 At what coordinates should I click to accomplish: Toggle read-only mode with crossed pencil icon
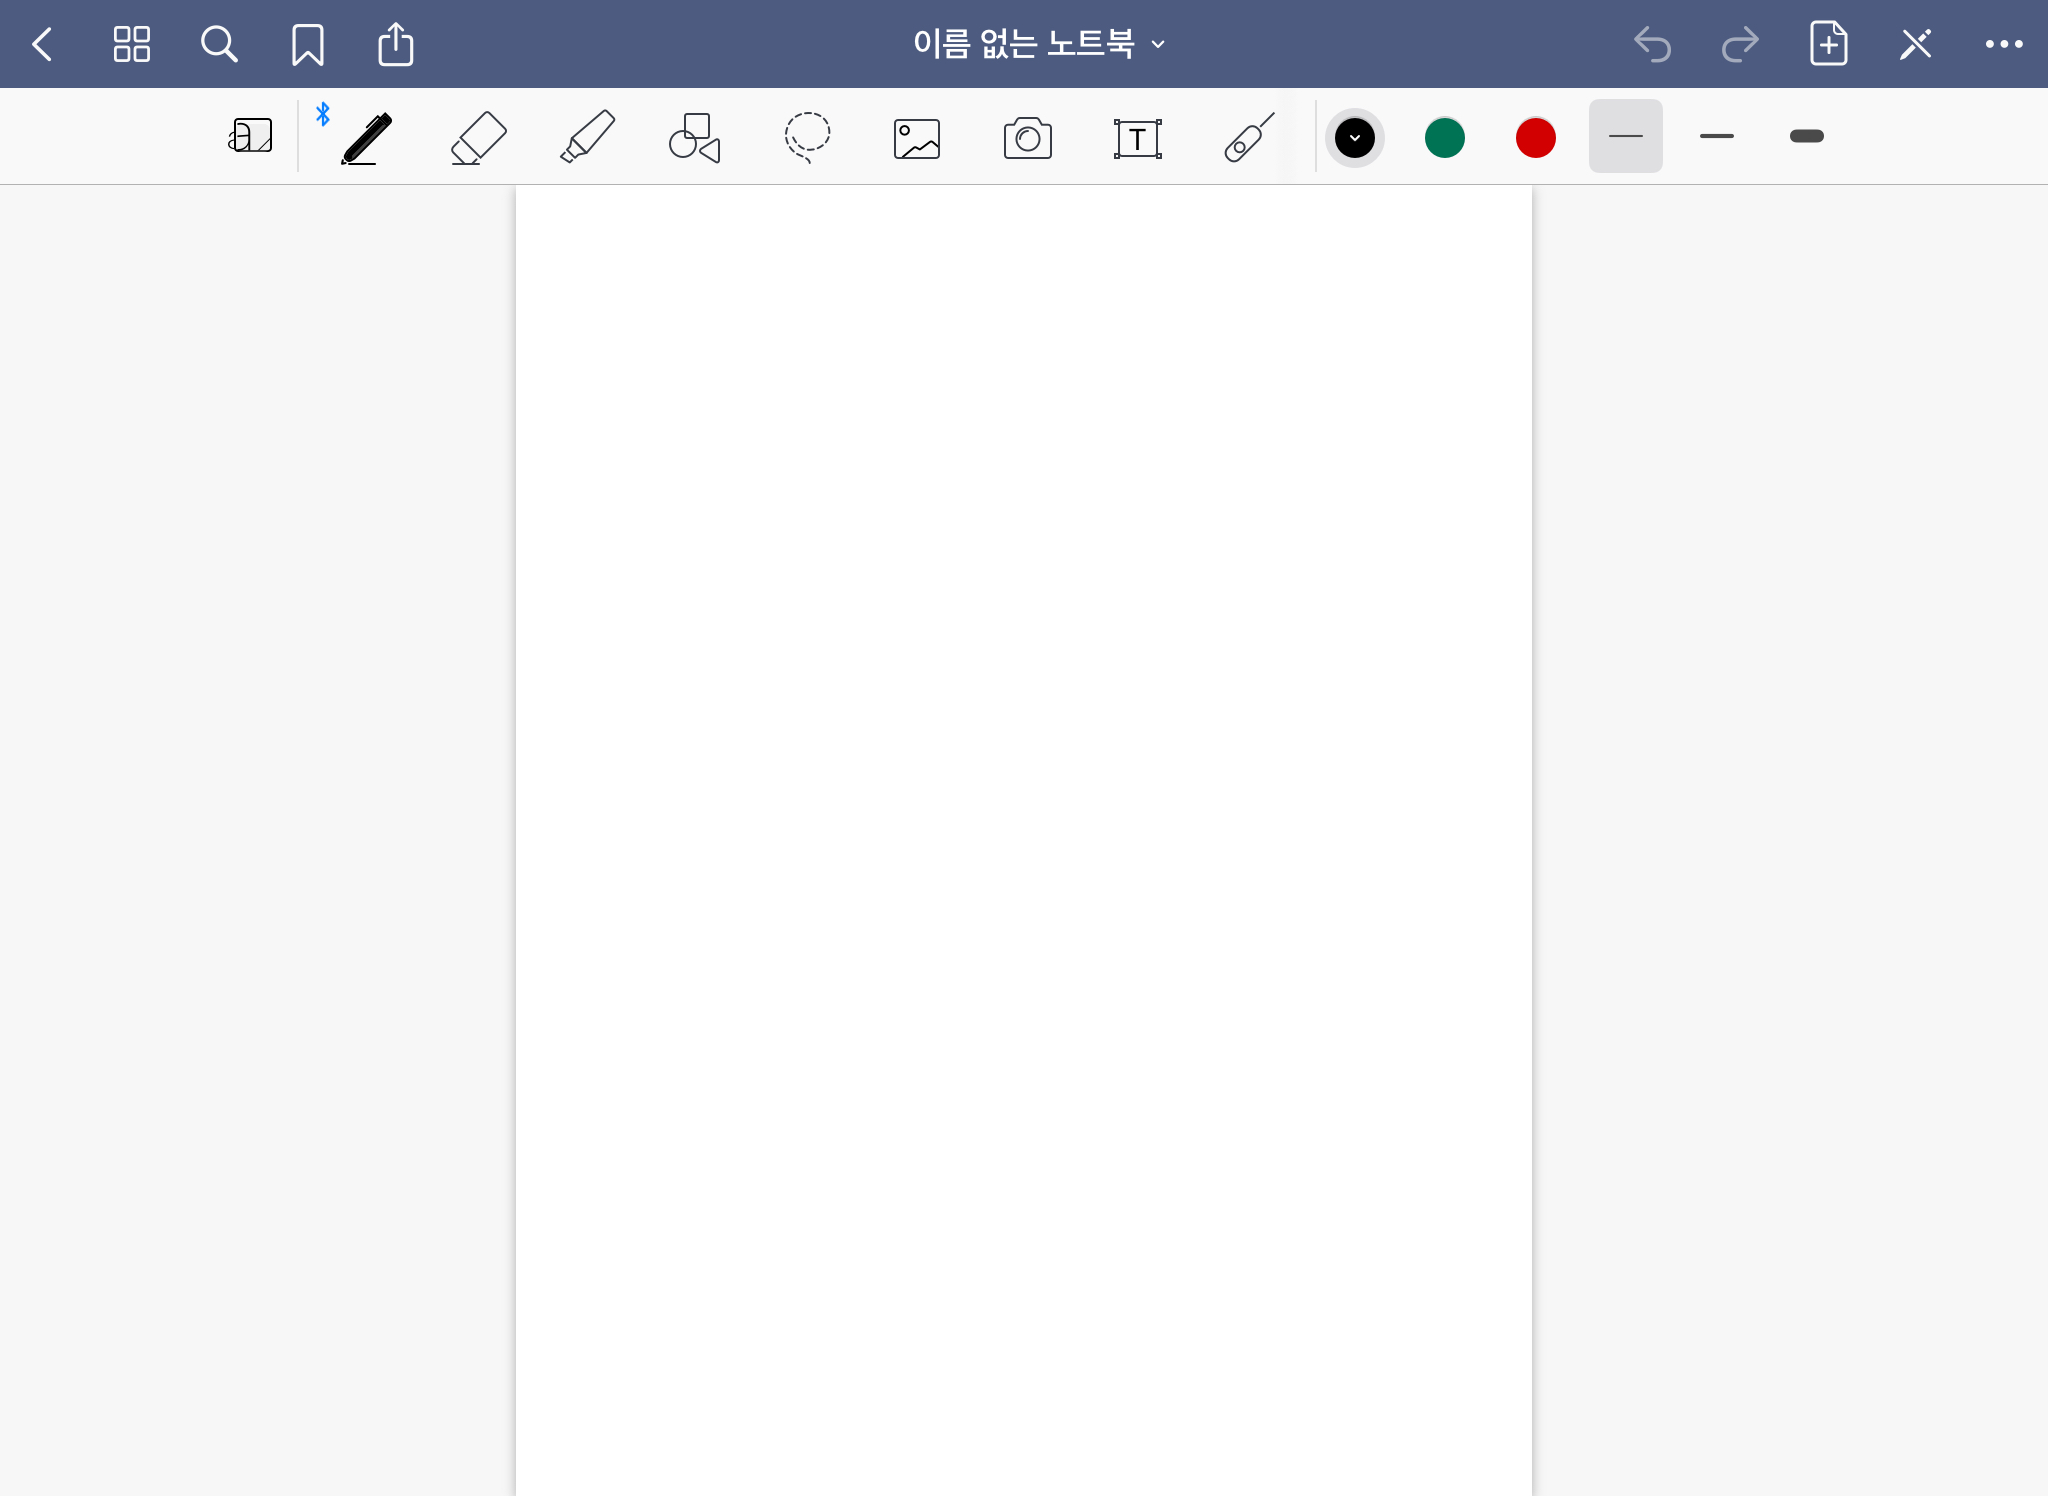click(x=1915, y=44)
